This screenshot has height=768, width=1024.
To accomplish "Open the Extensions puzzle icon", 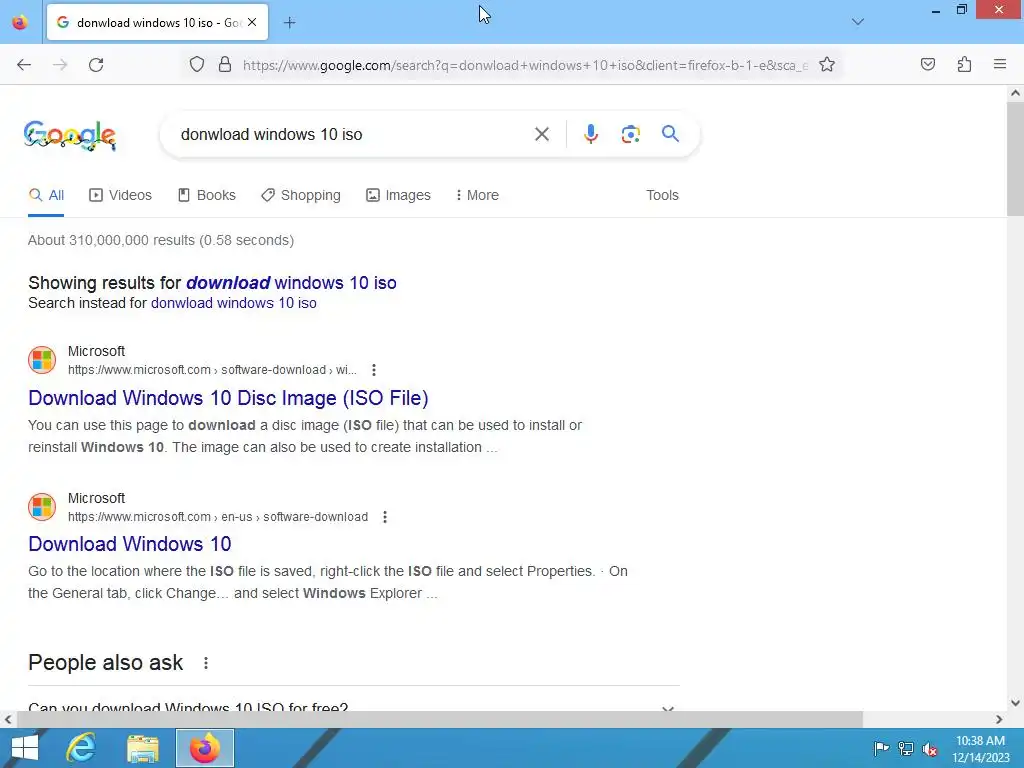I will (x=964, y=64).
